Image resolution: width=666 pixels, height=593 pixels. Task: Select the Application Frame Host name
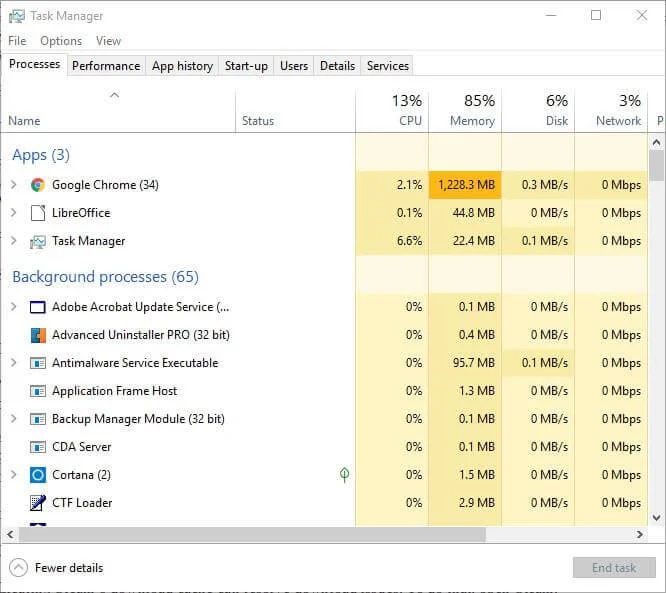(115, 391)
